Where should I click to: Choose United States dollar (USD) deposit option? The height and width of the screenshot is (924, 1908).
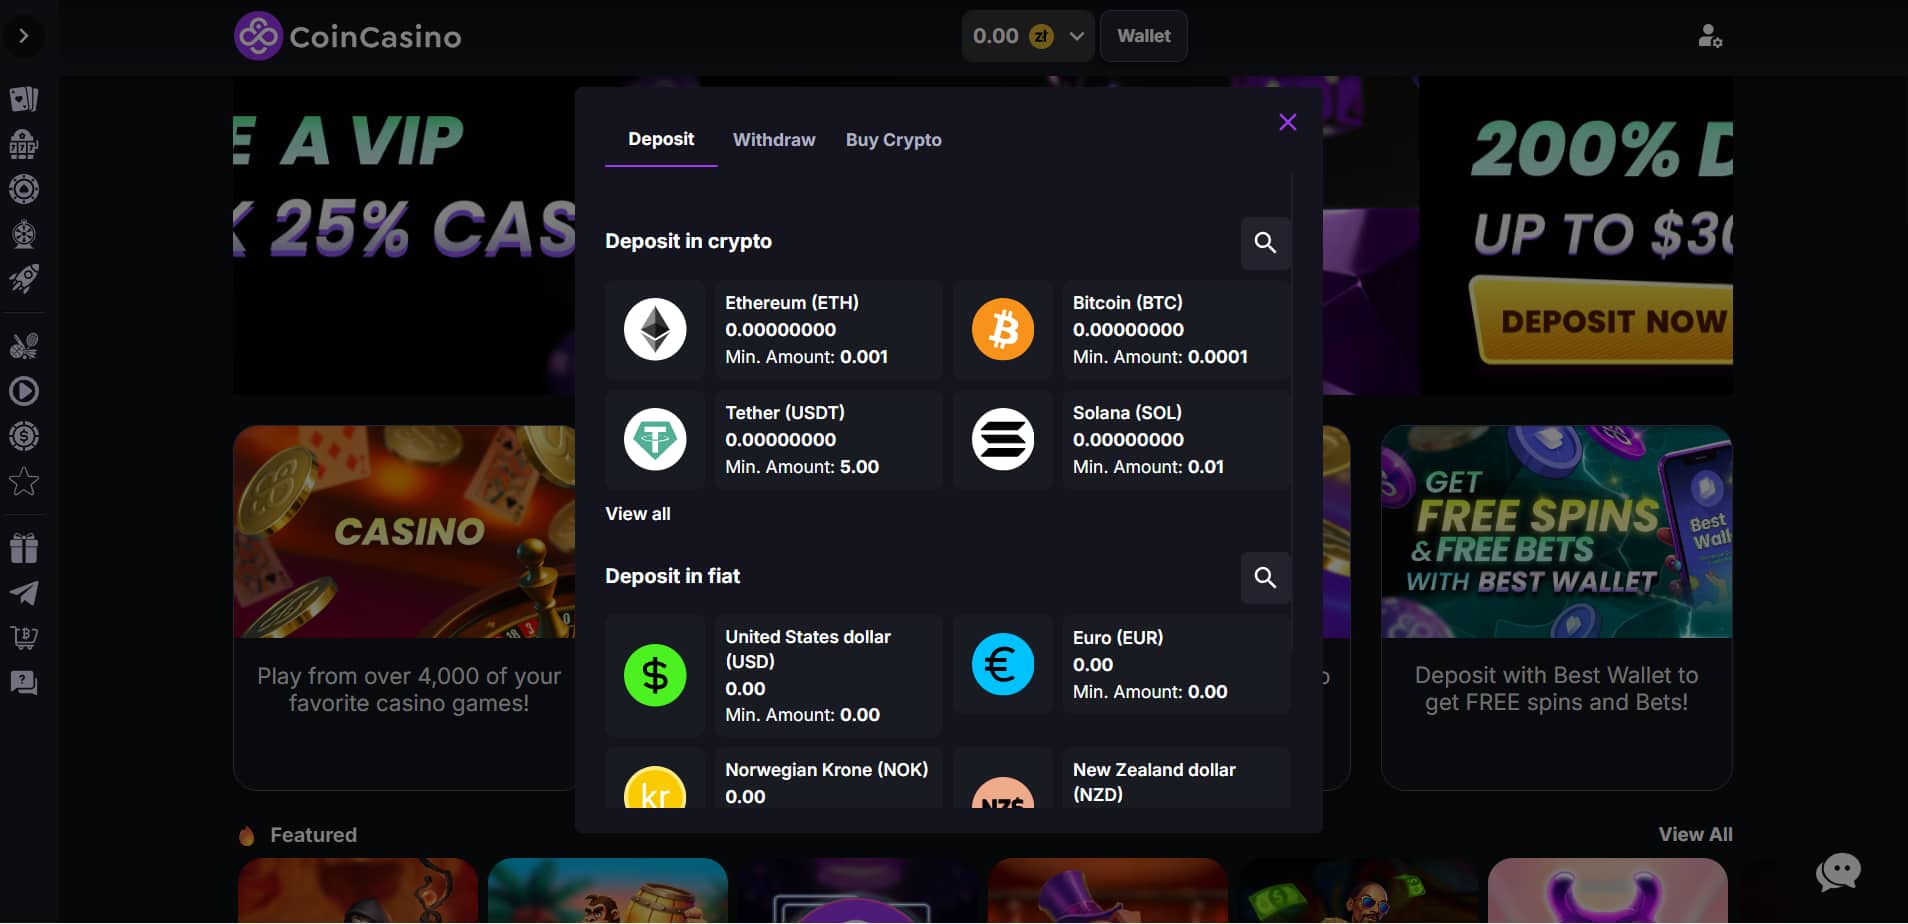click(828, 675)
